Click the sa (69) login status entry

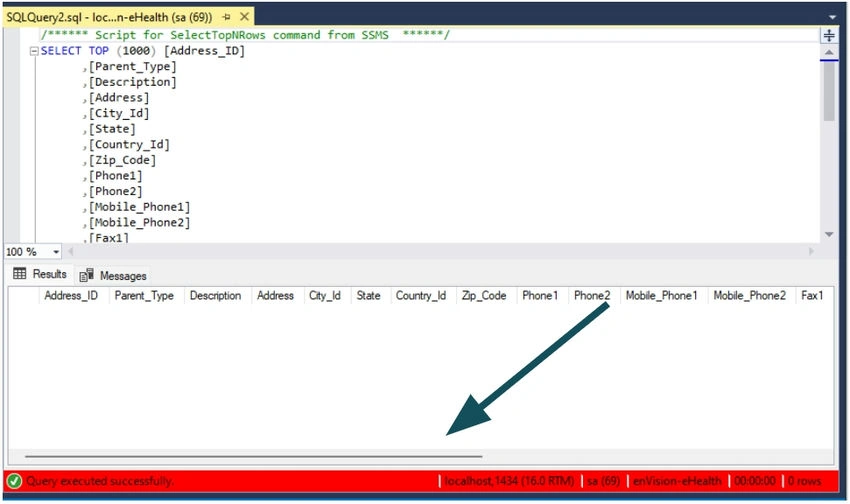(603, 481)
